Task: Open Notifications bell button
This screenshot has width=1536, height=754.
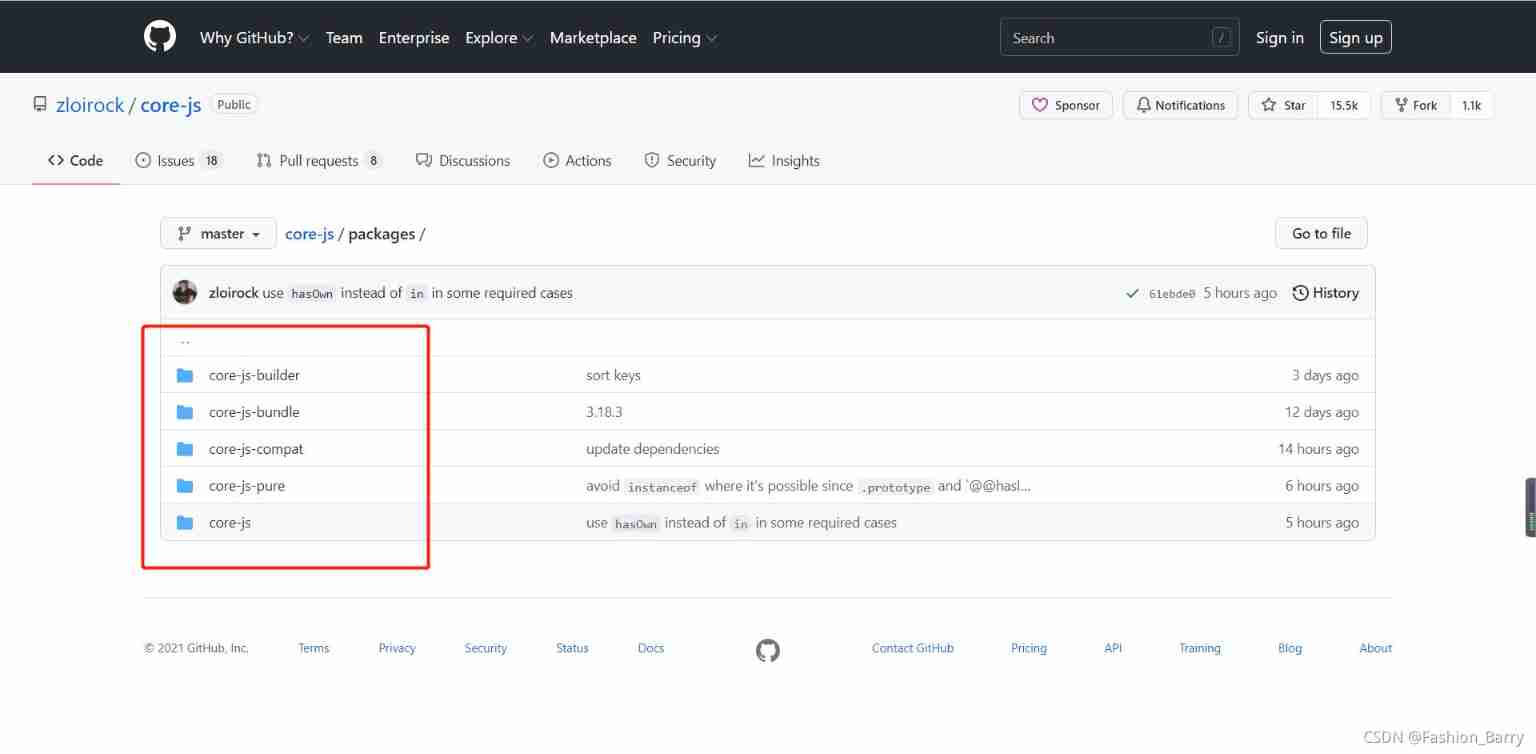Action: (1180, 105)
